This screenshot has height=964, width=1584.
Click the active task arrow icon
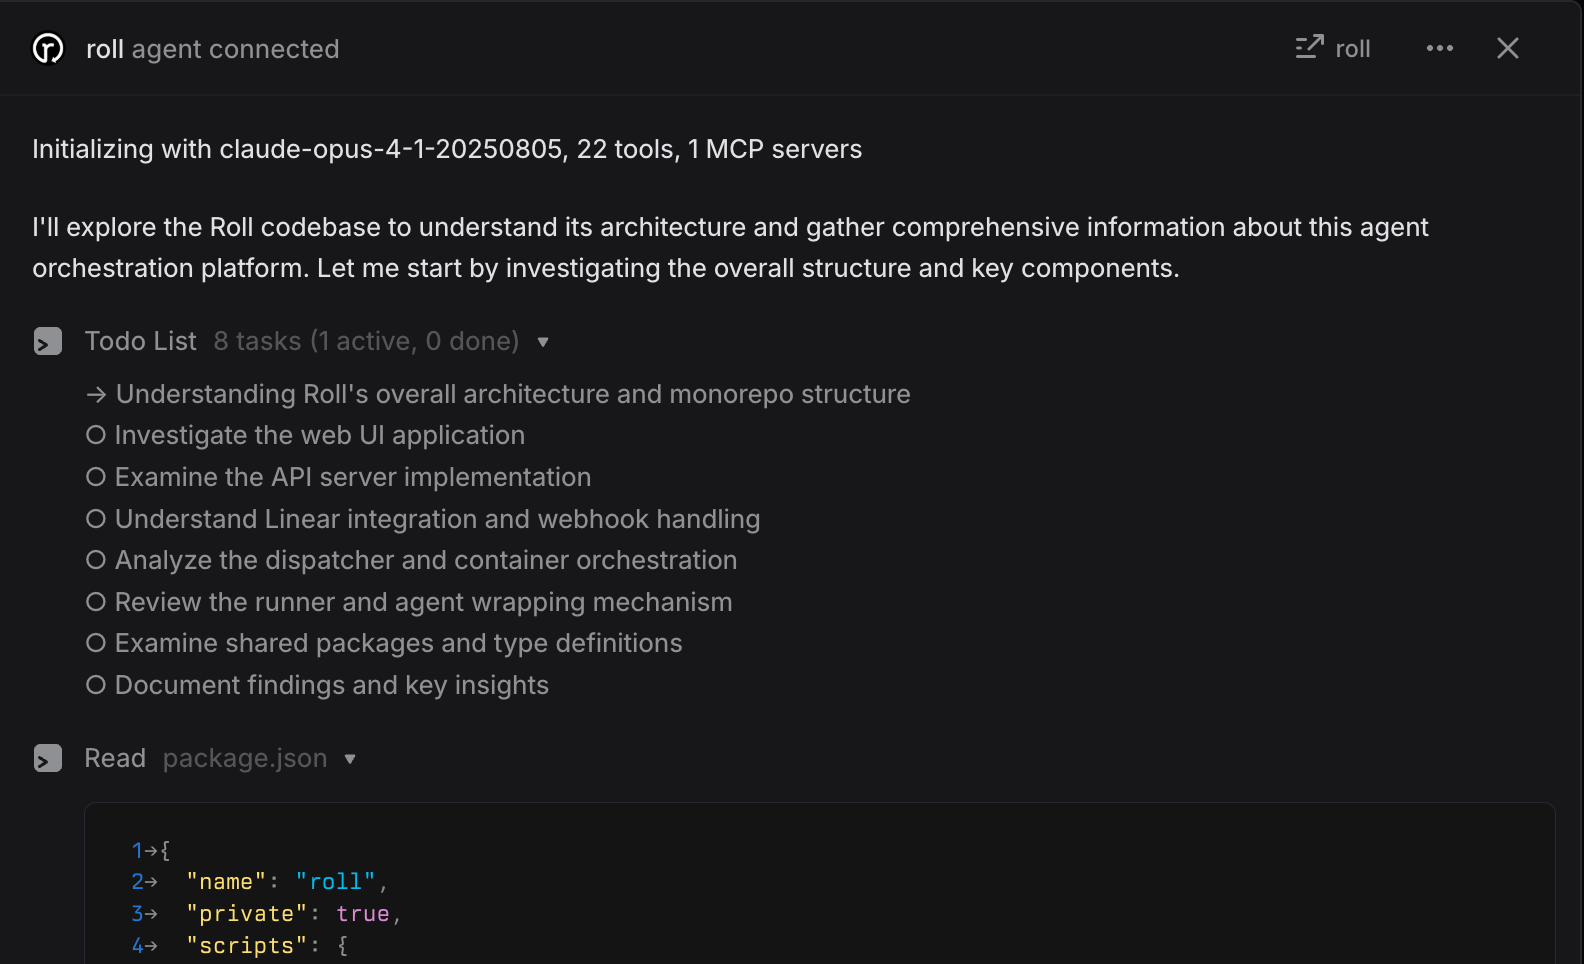click(96, 395)
